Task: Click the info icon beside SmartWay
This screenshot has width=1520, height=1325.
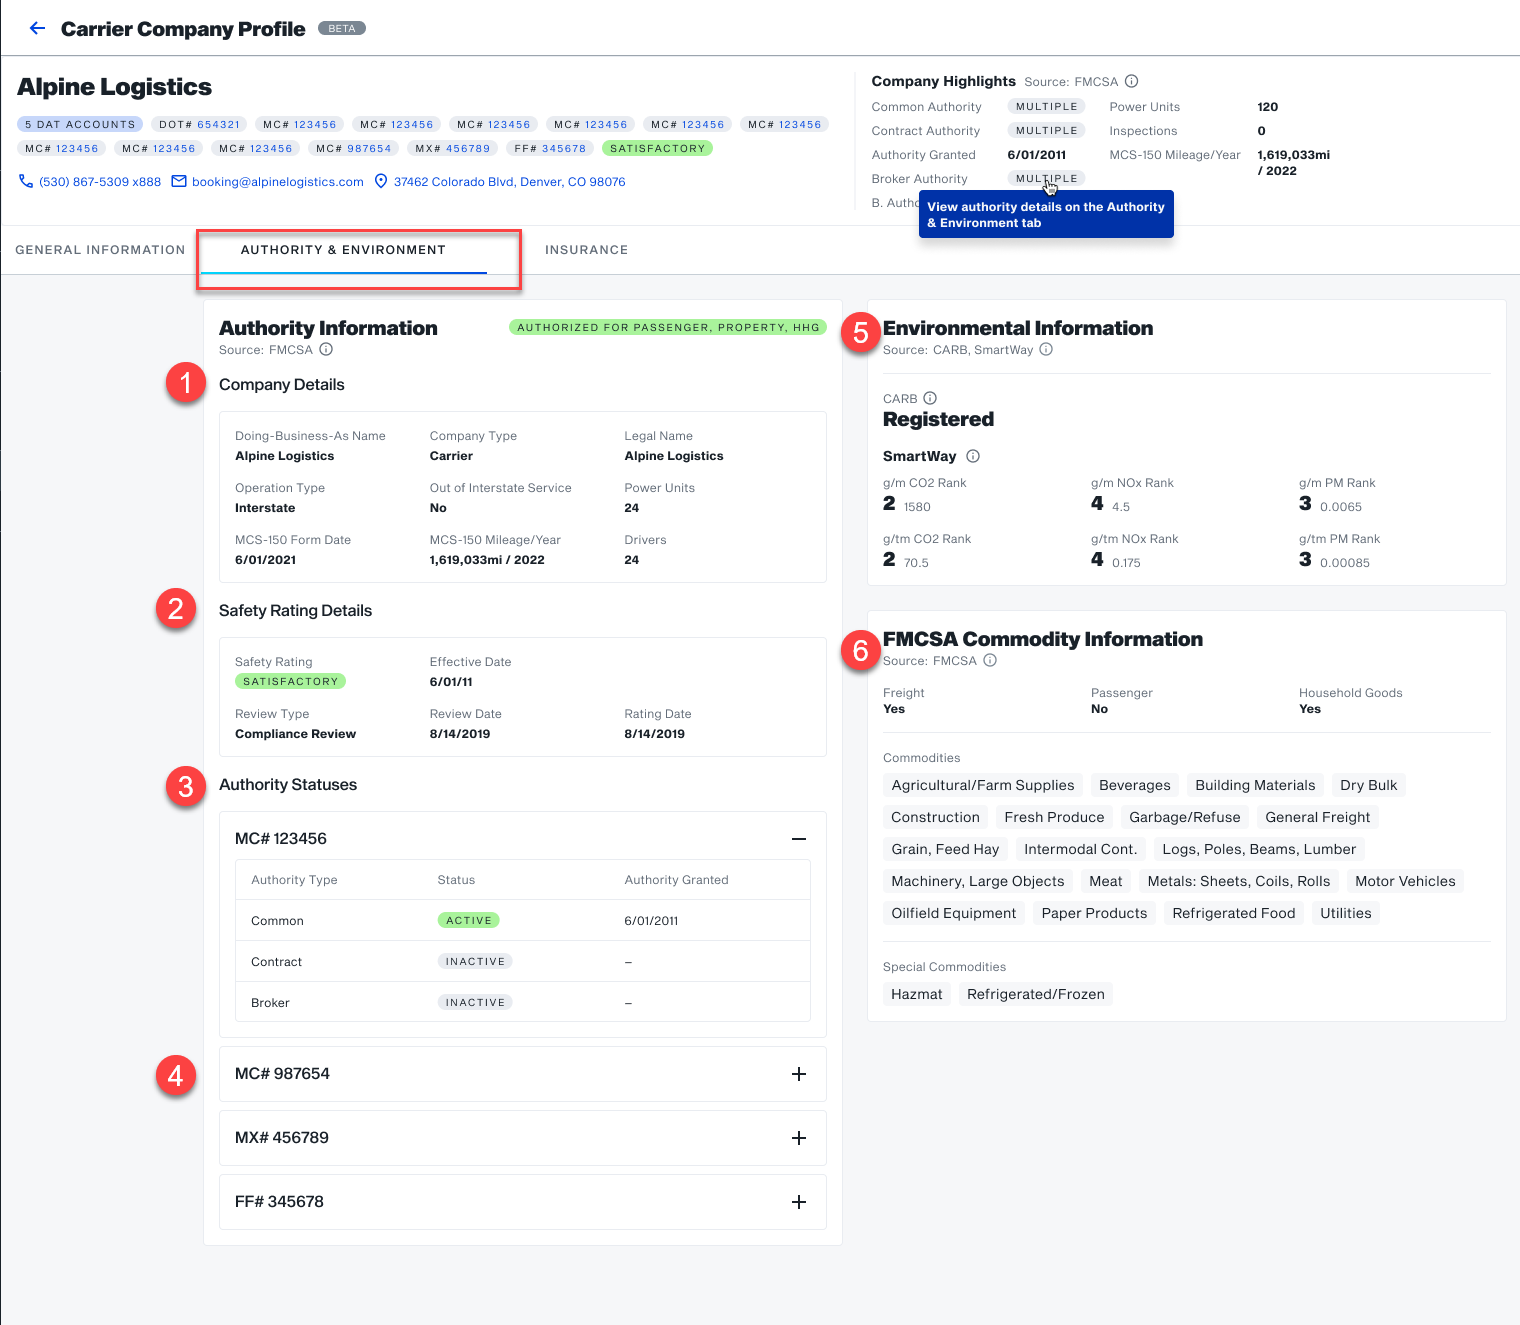Action: point(973,456)
